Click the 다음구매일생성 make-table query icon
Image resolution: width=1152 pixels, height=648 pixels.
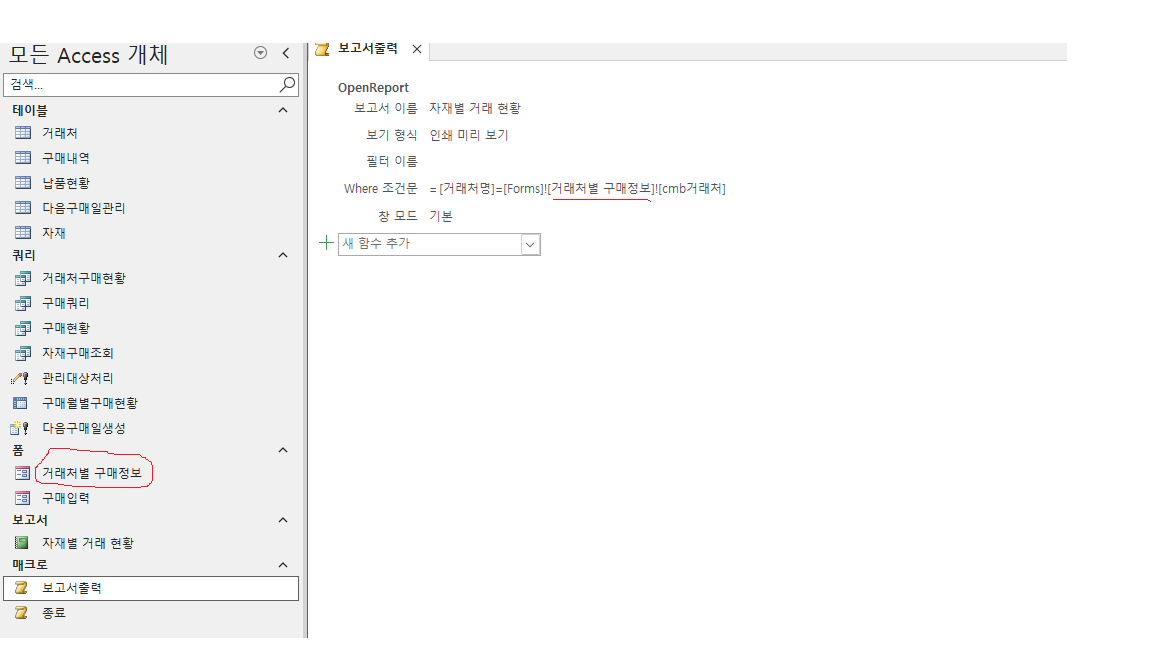pyautogui.click(x=20, y=428)
